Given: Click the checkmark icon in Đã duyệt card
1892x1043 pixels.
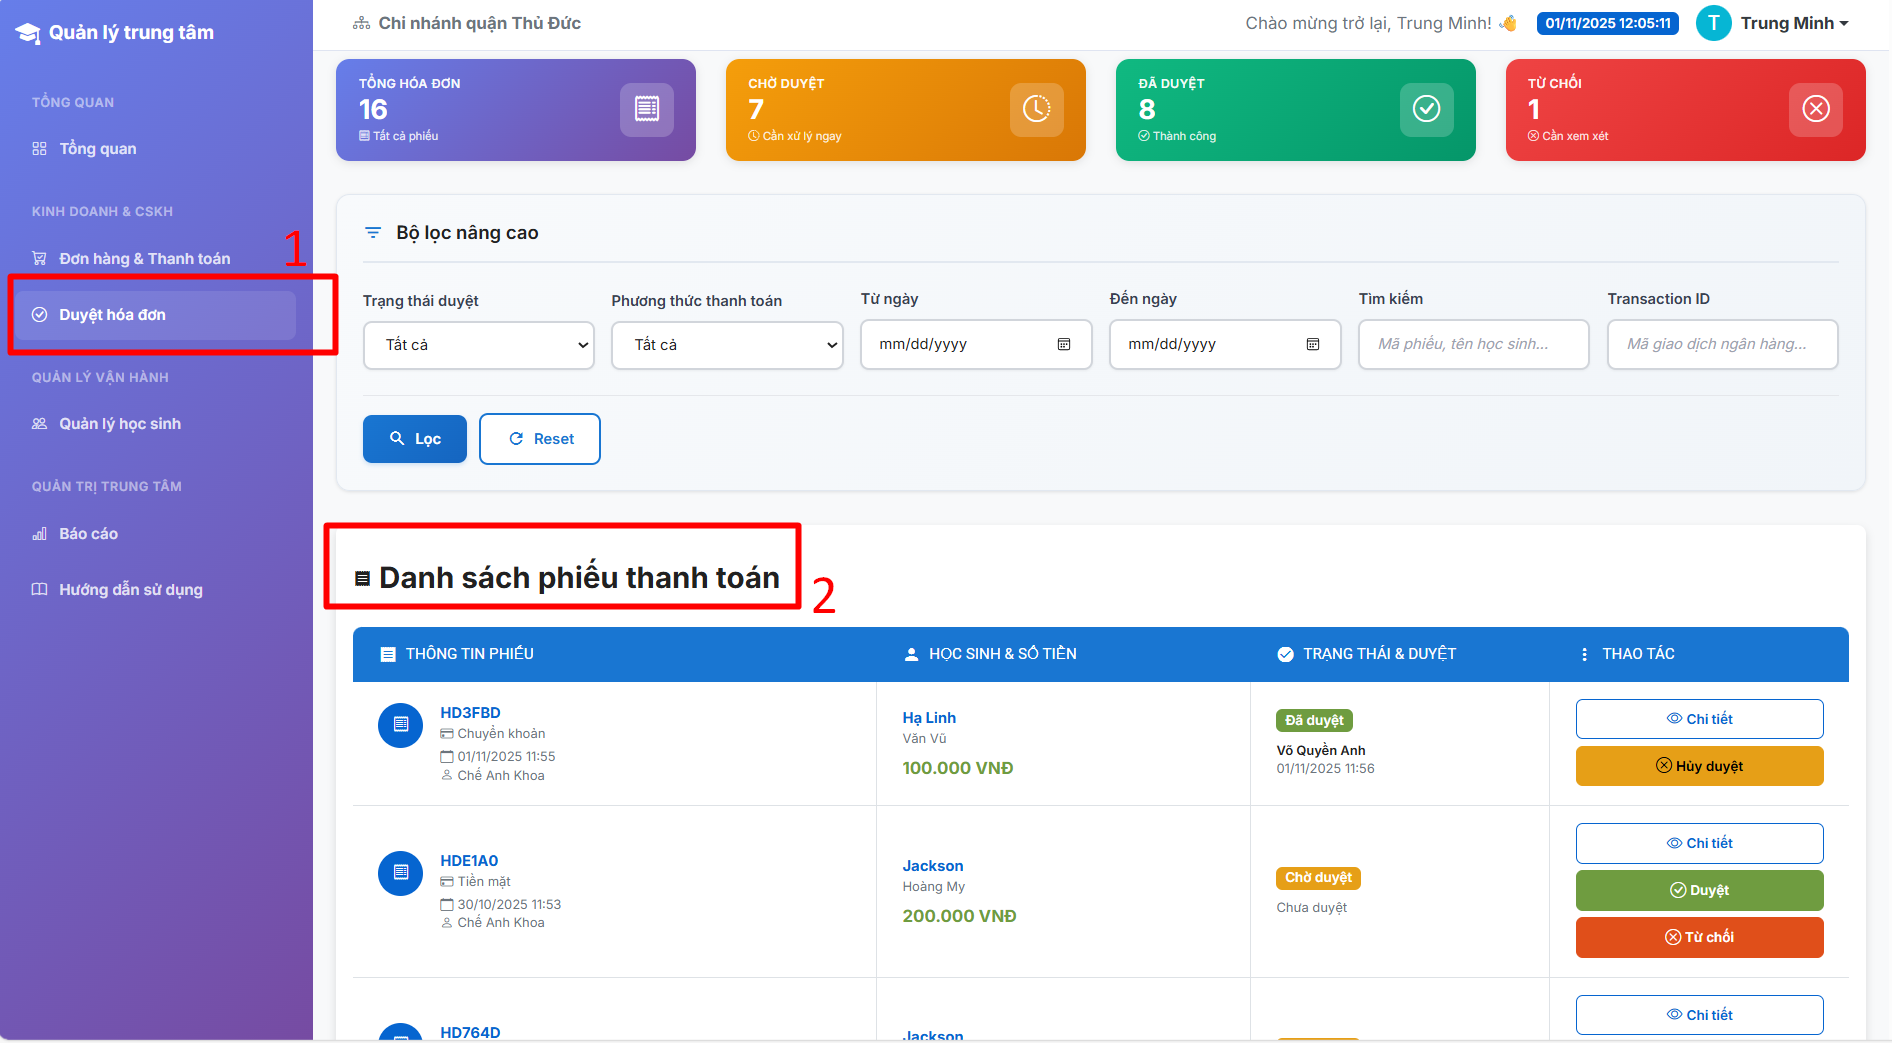Looking at the screenshot, I should [1426, 109].
